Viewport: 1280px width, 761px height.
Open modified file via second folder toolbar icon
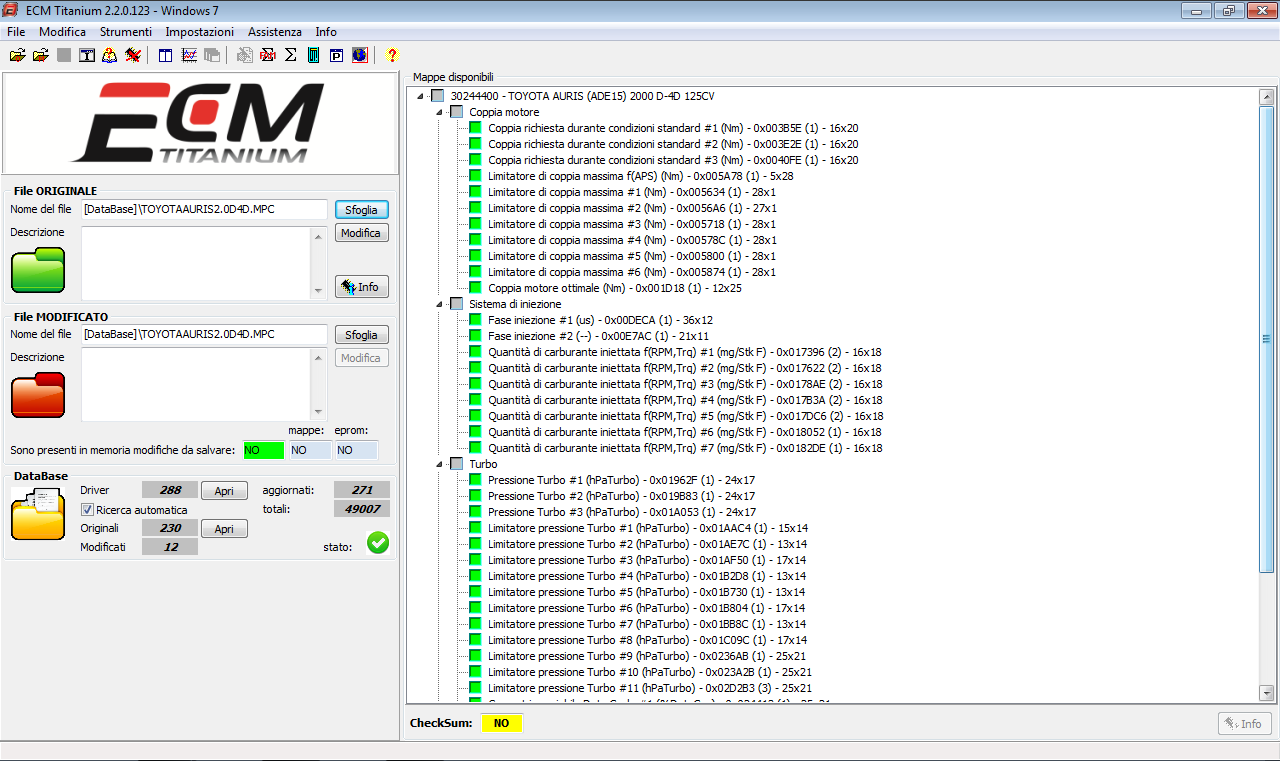click(x=41, y=55)
